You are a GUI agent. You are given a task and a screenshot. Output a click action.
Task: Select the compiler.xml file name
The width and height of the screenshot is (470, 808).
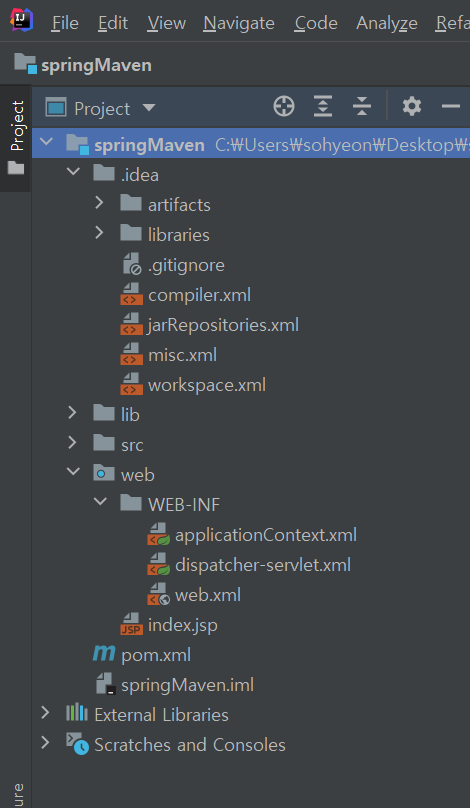199,295
